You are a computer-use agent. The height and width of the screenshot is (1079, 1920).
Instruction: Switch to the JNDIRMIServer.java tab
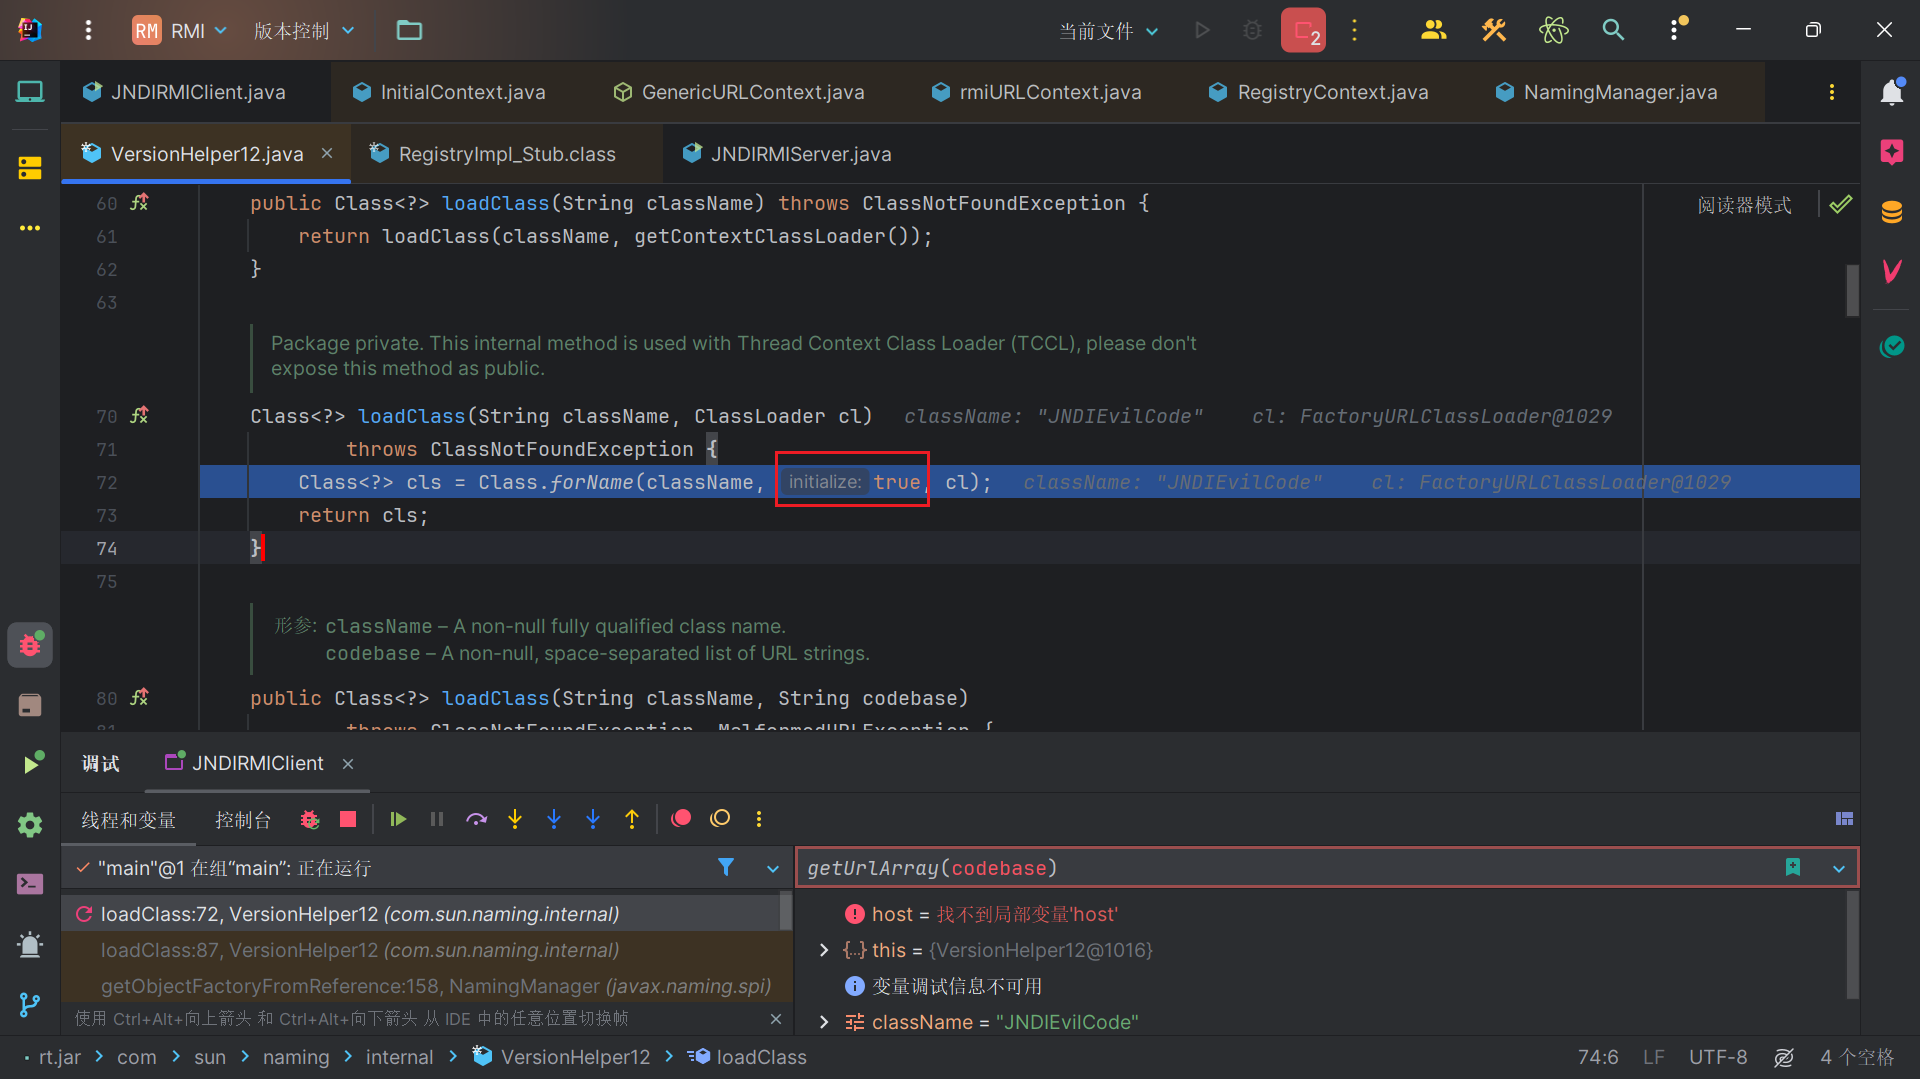[x=800, y=154]
